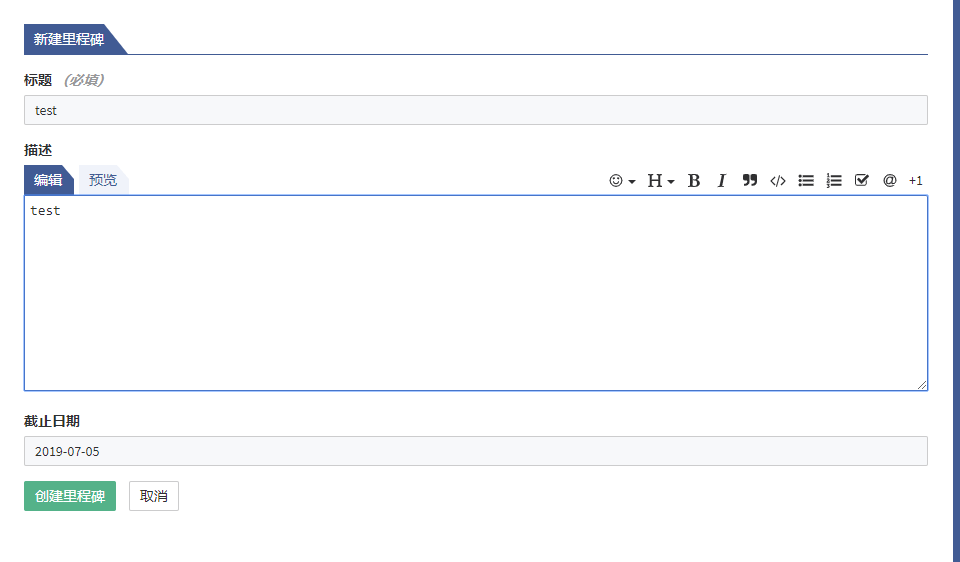Click the +1 toolbar icon
Viewport: 960px width, 562px height.
tap(916, 181)
